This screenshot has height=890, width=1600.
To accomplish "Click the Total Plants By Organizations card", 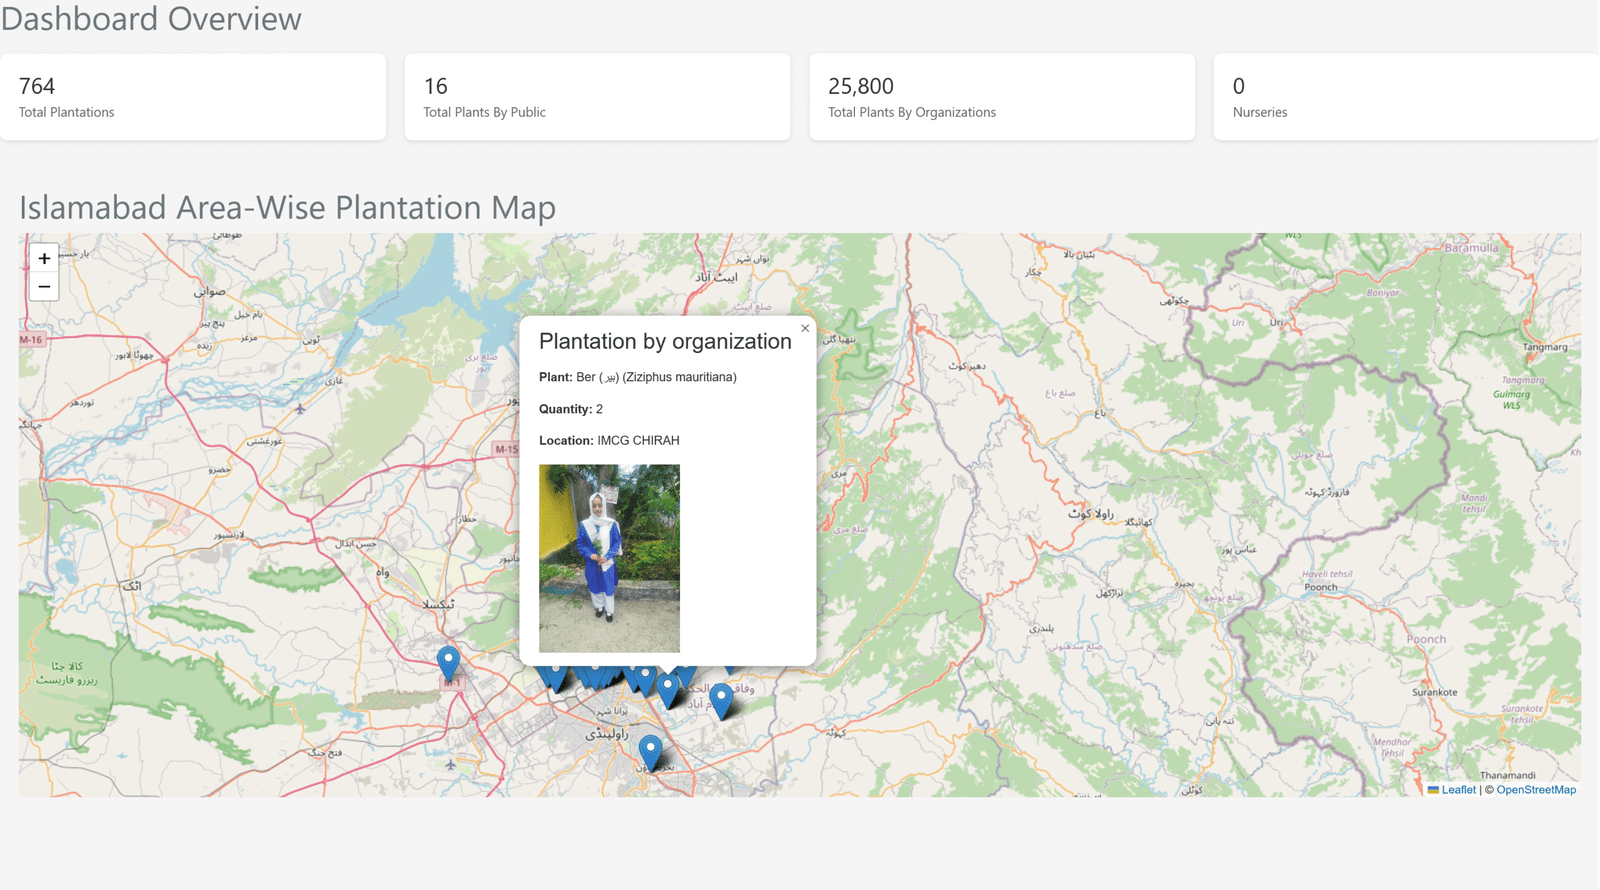I will pyautogui.click(x=1002, y=97).
